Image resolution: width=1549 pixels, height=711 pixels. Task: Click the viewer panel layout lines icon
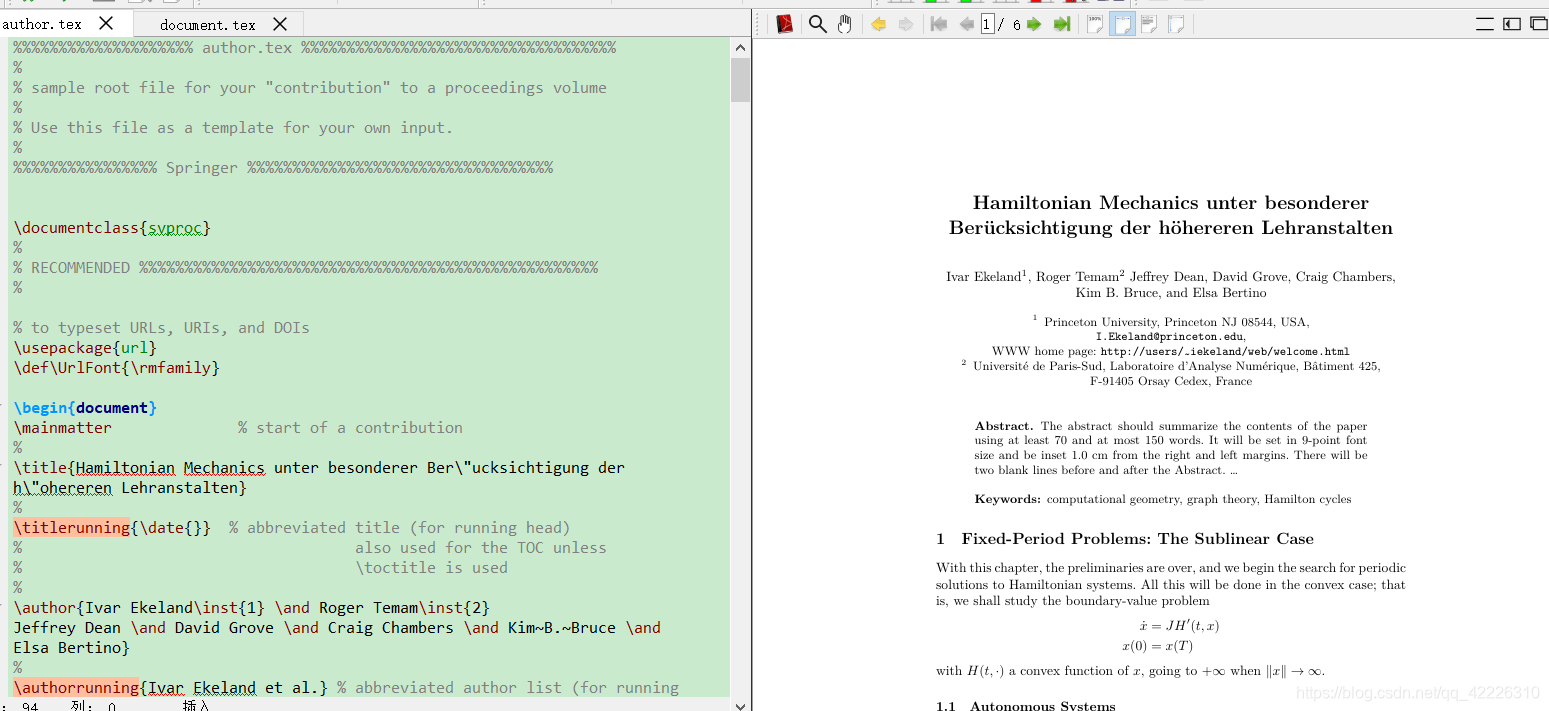coord(1485,24)
